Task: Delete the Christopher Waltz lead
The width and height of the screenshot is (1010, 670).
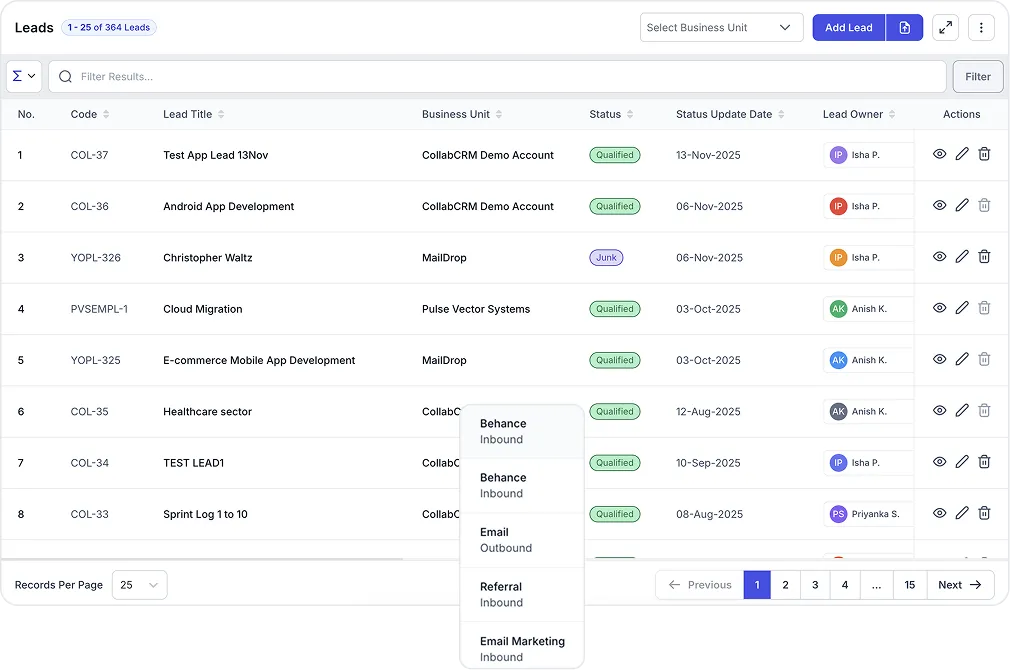Action: 984,257
